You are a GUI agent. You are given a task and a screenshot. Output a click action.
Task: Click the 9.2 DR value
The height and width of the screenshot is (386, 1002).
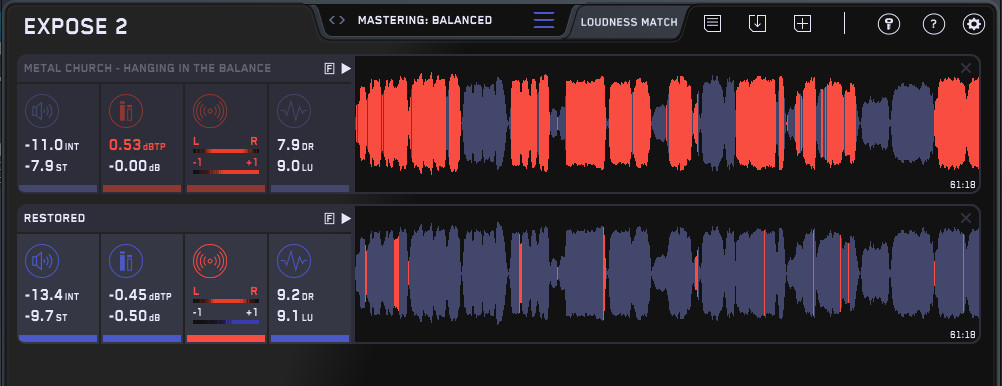click(295, 296)
